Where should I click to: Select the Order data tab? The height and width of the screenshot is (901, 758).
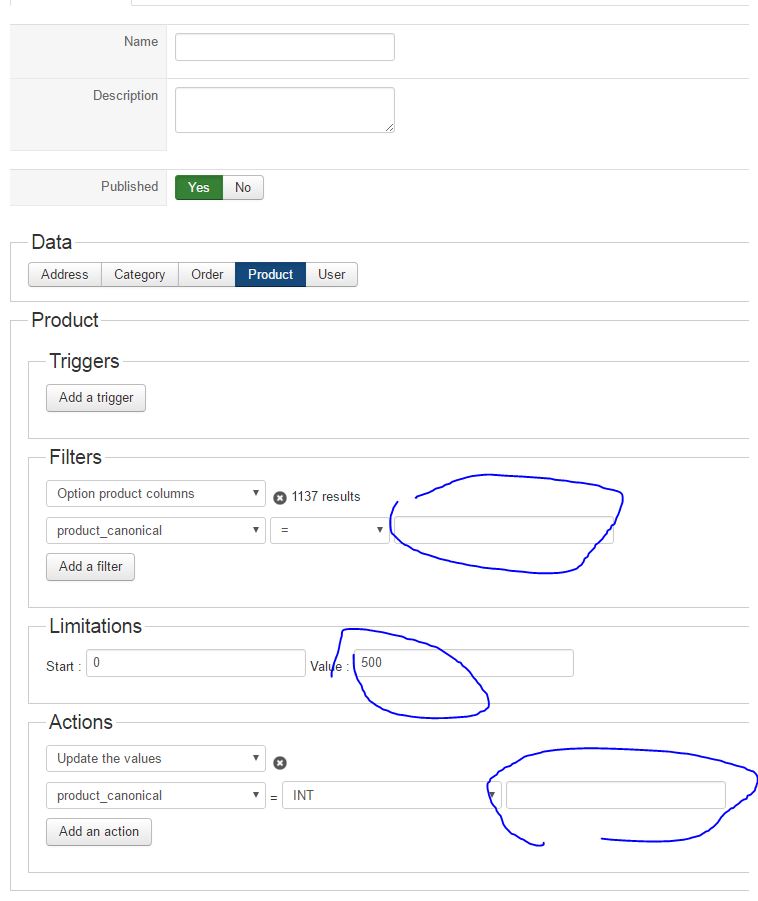[207, 274]
